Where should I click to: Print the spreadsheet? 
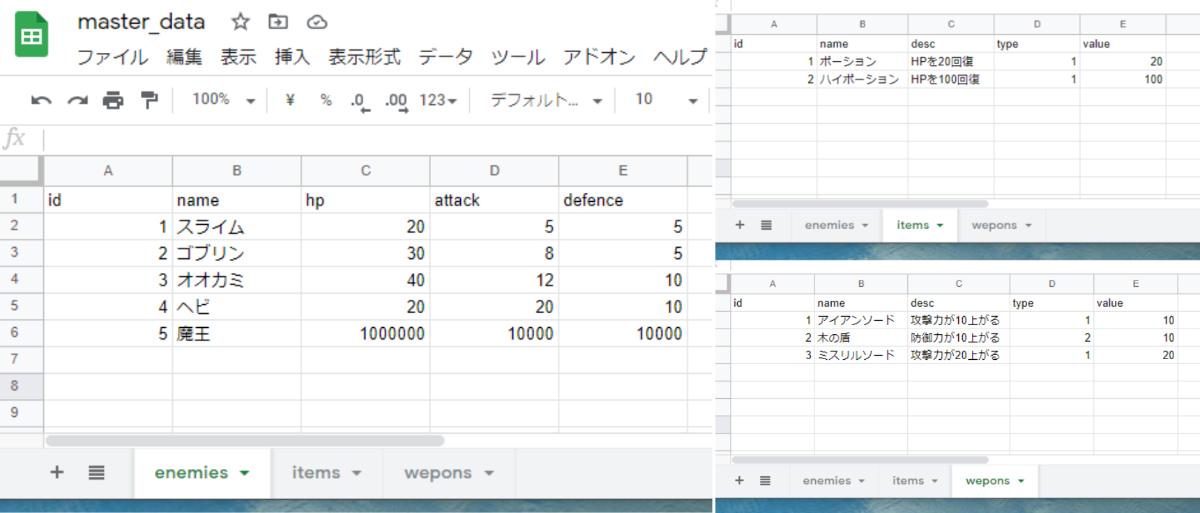[113, 100]
